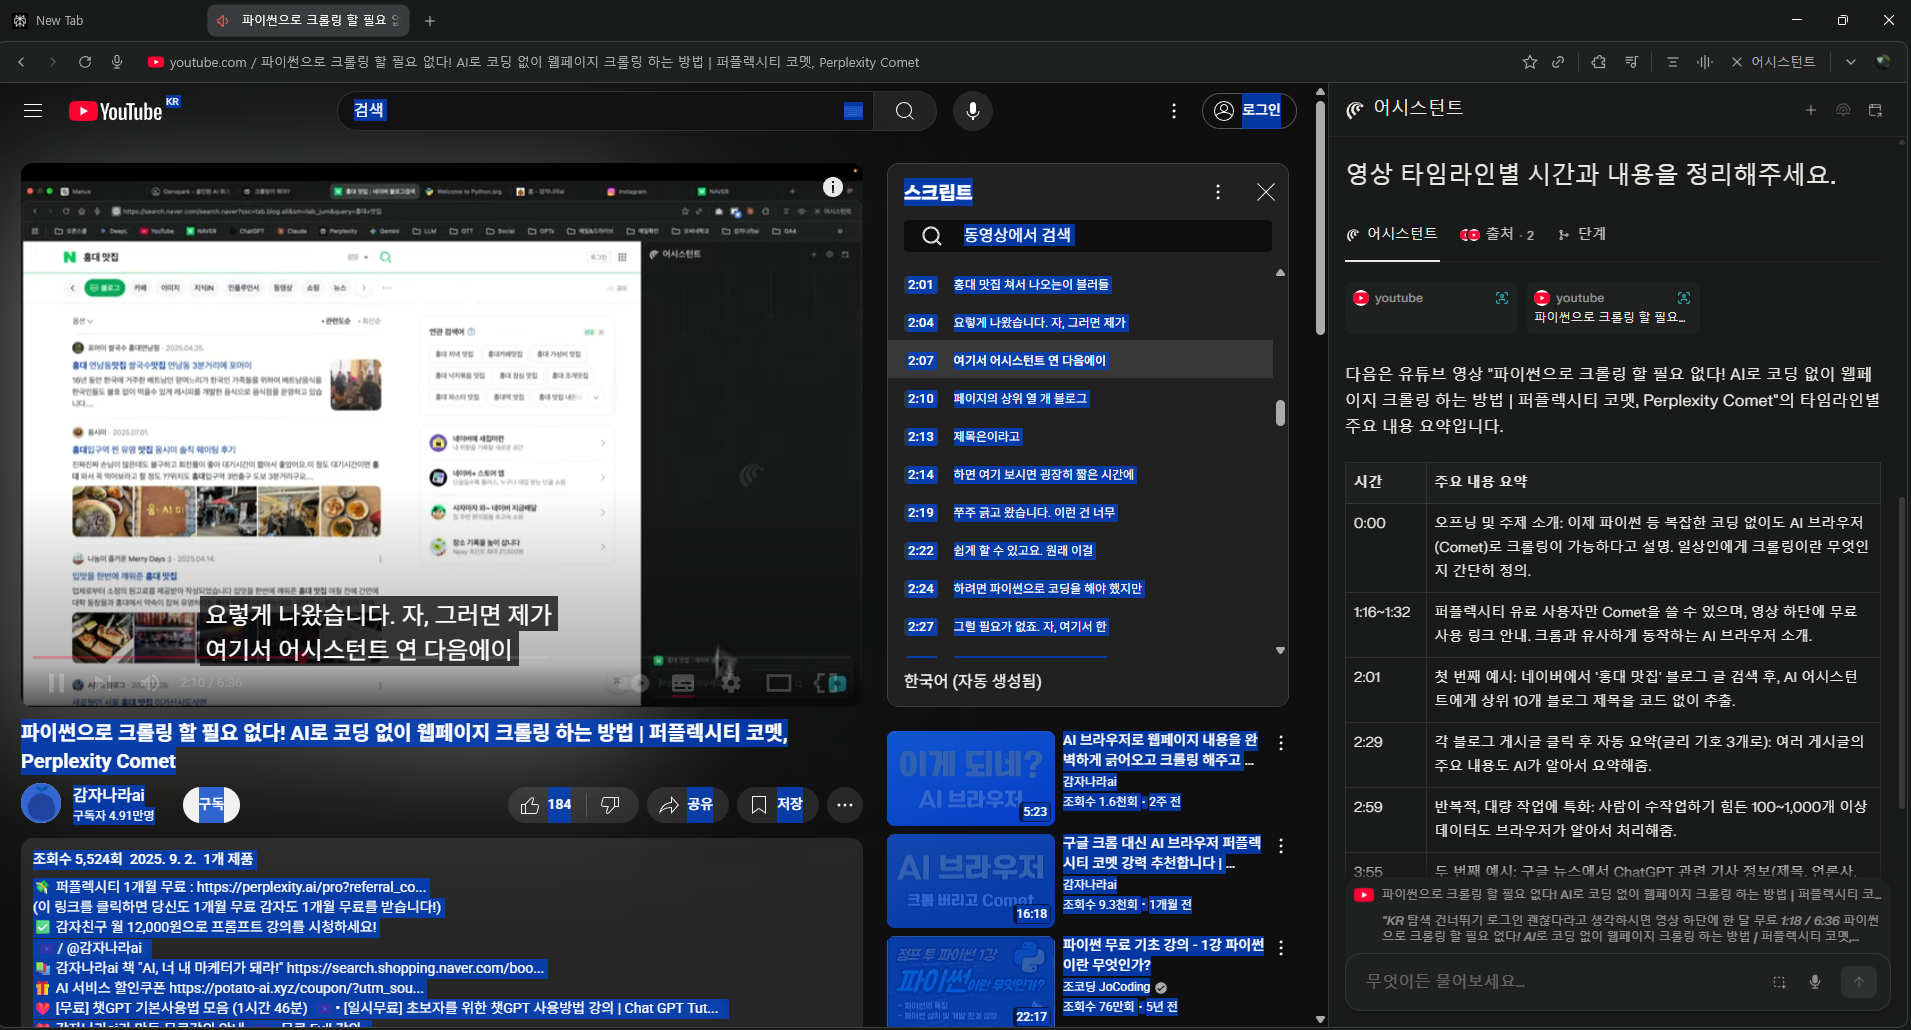This screenshot has width=1911, height=1030.
Task: Dislike the video with thumbs down
Action: (x=611, y=805)
